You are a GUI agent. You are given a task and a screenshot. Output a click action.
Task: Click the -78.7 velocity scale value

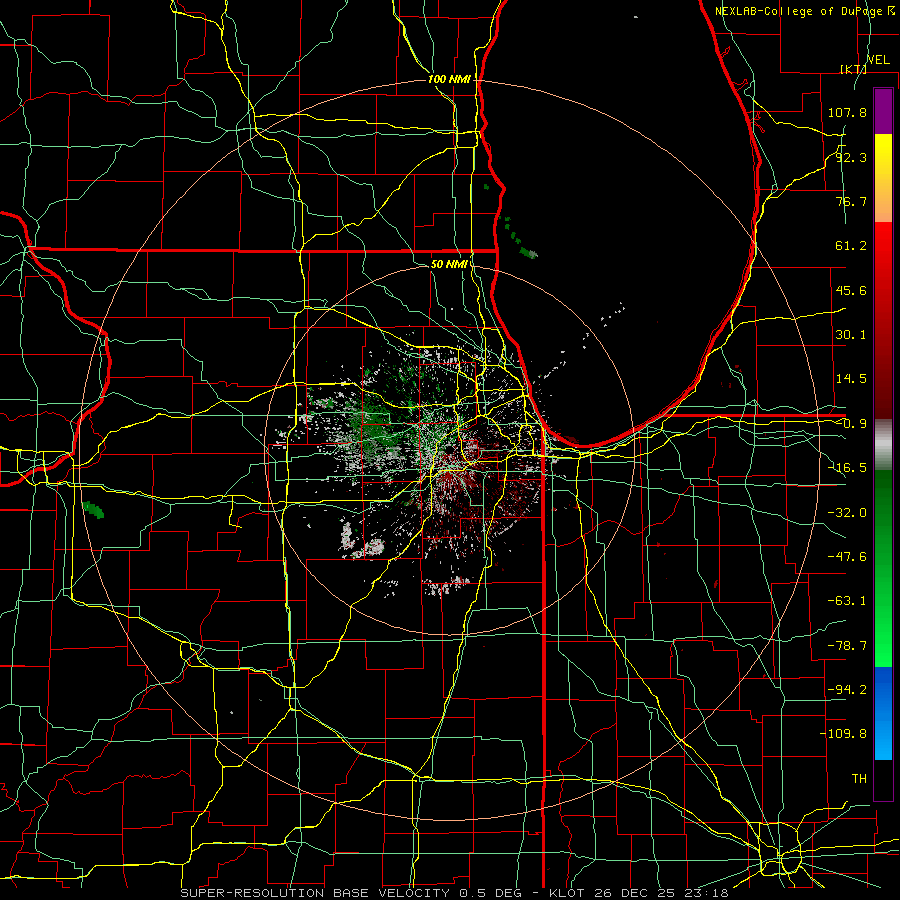pyautogui.click(x=847, y=646)
